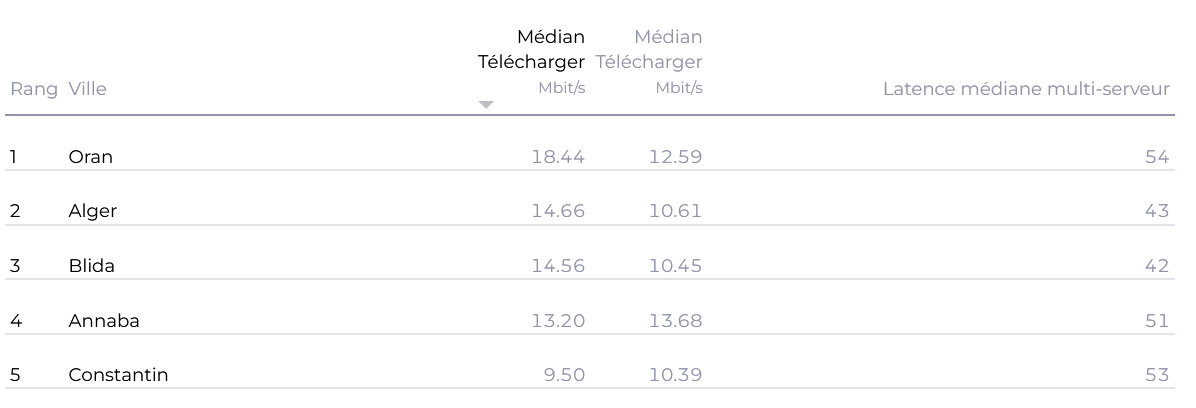
Task: Click the first bold Médian Télécharger header
Action: click(532, 50)
